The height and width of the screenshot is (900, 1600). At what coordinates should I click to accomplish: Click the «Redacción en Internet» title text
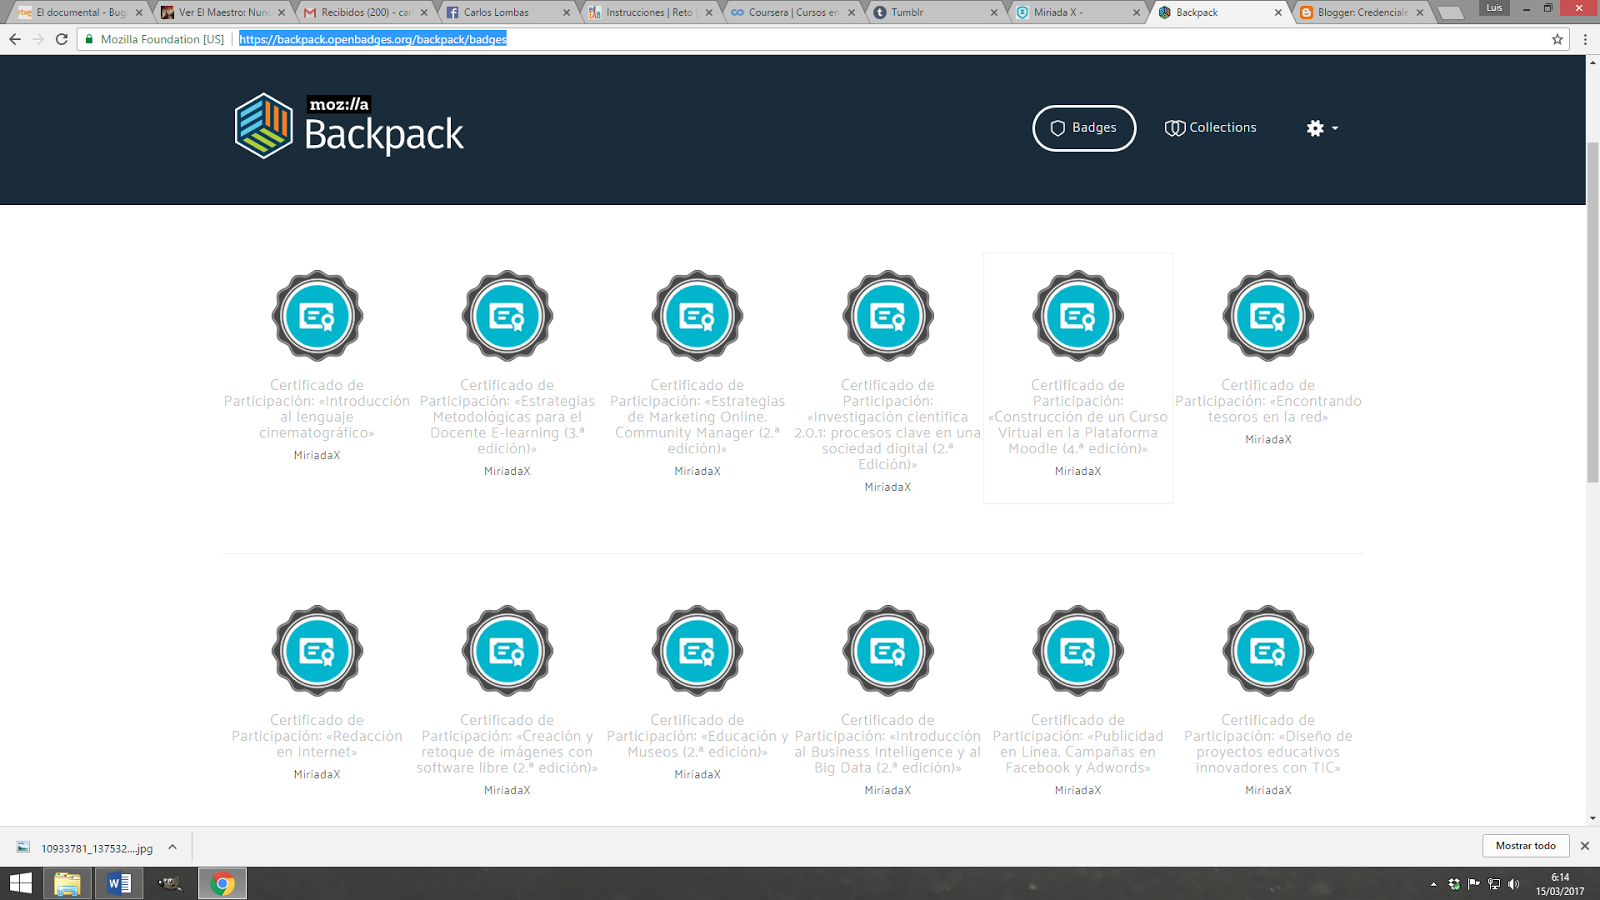tap(317, 736)
